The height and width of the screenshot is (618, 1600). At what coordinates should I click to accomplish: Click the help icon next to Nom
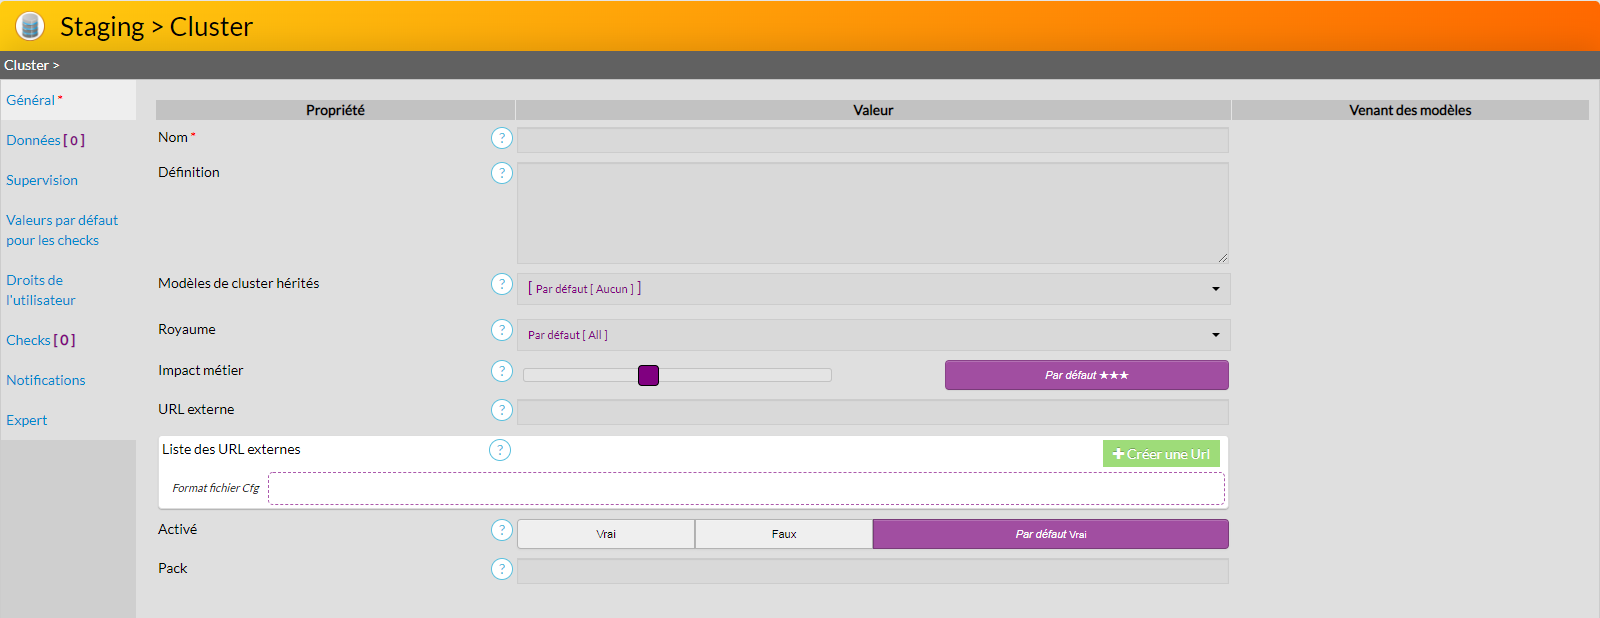click(x=502, y=138)
